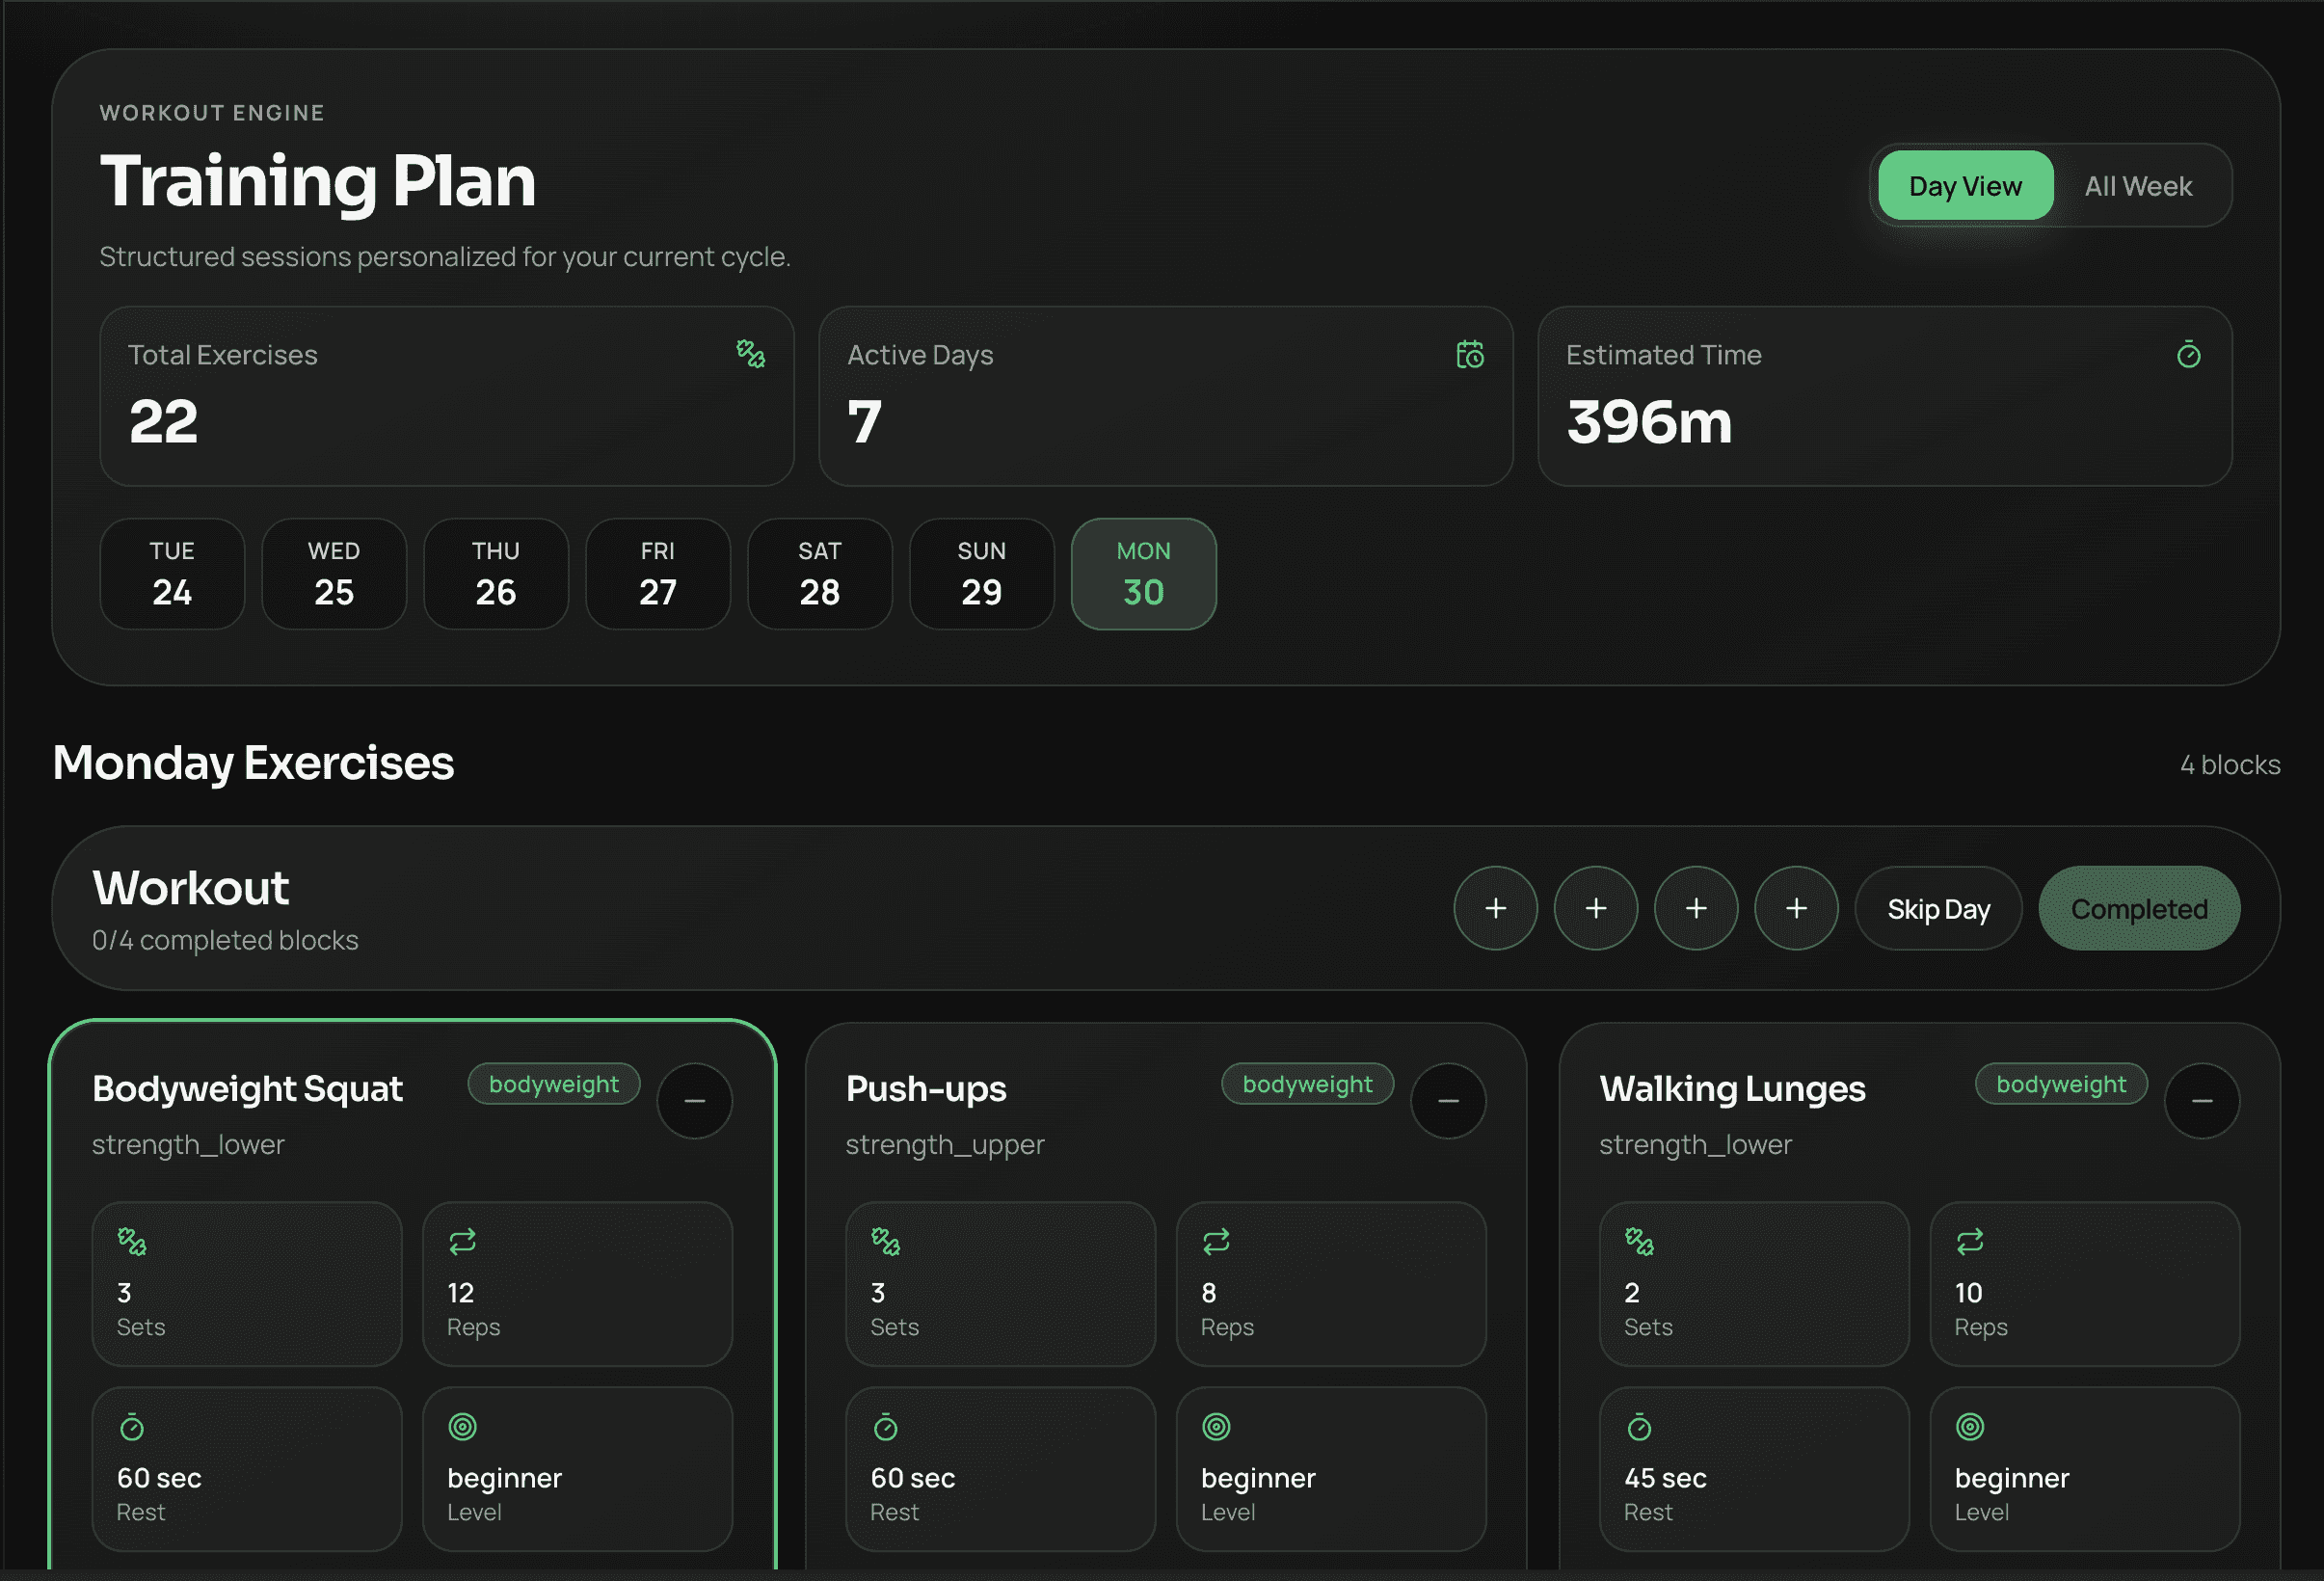Viewport: 2324px width, 1581px height.
Task: Click bodyweight tag on Push-ups card
Action: pyautogui.click(x=1306, y=1084)
